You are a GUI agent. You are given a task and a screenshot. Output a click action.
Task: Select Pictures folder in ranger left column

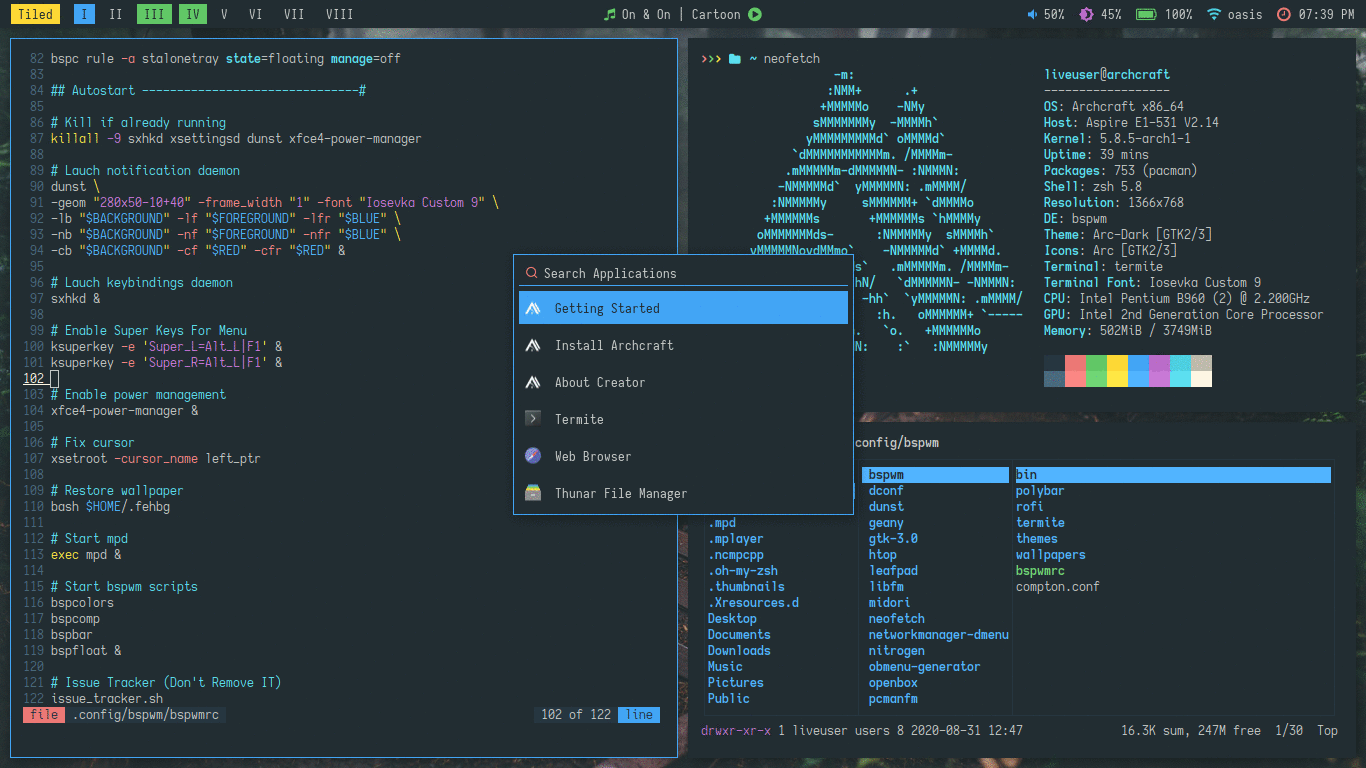click(x=735, y=683)
